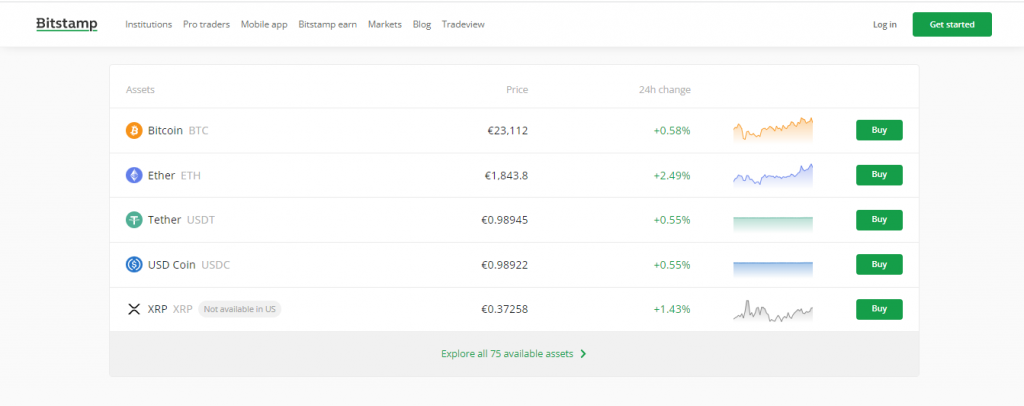Screen dimensions: 1024x406
Task: Click the Bitcoin price €23,112
Action: pos(507,131)
